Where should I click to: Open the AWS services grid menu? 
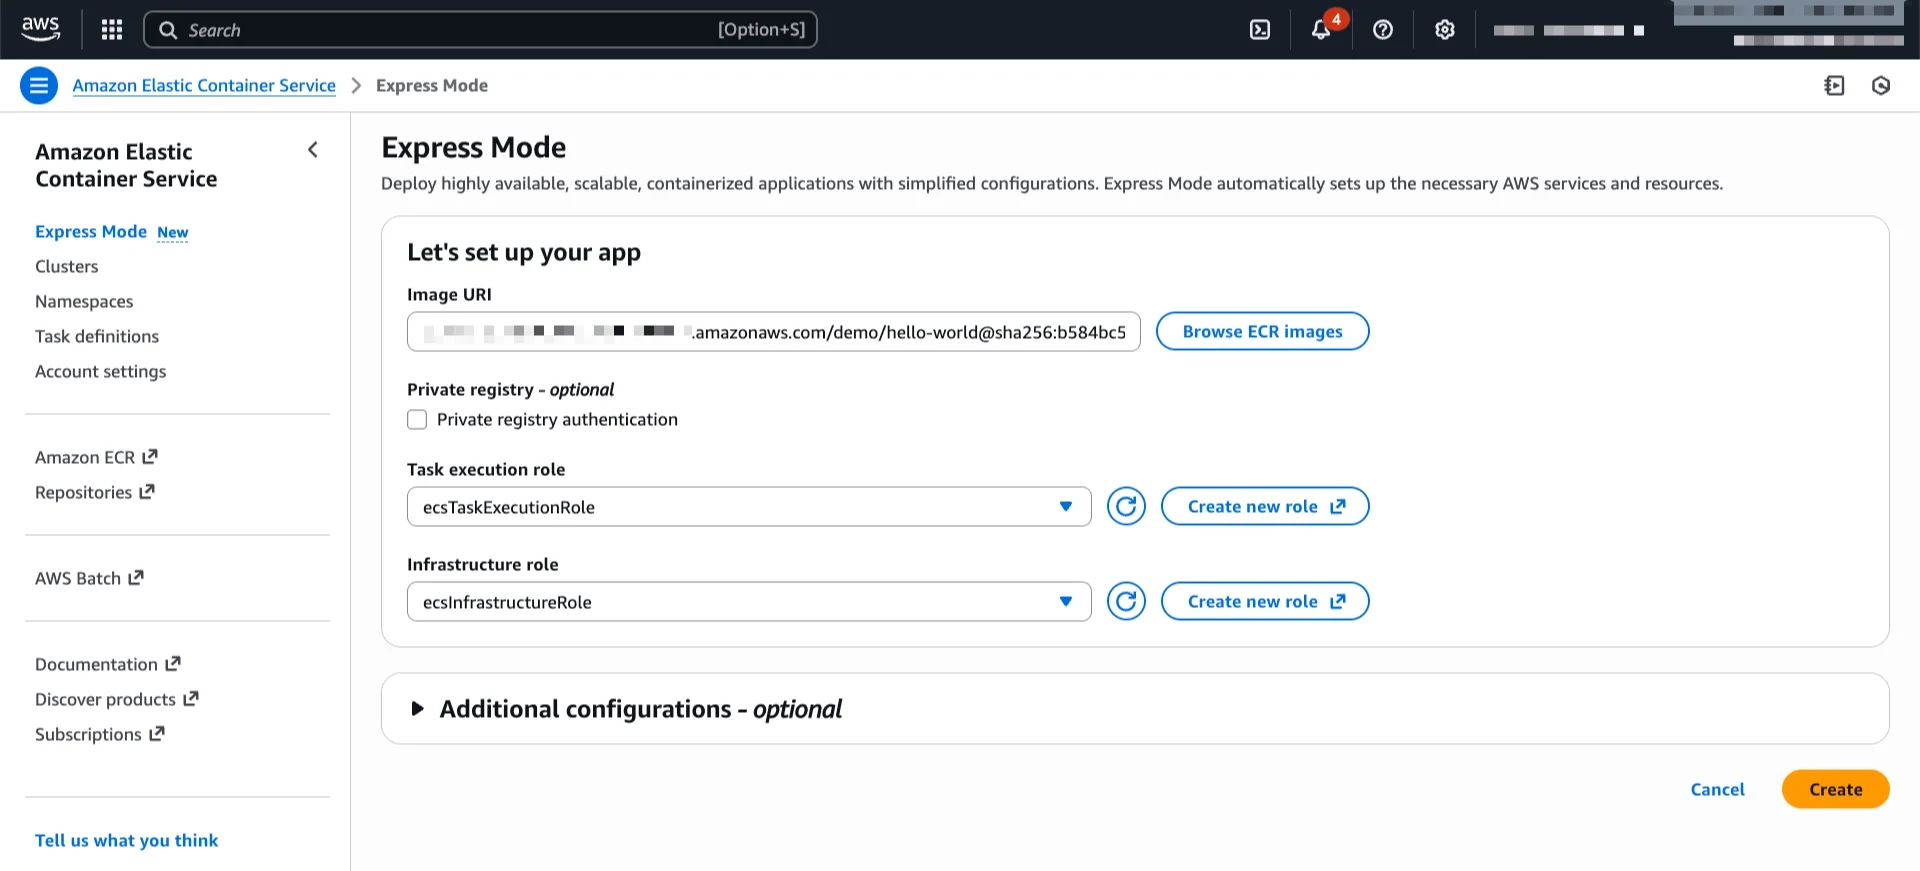tap(112, 30)
